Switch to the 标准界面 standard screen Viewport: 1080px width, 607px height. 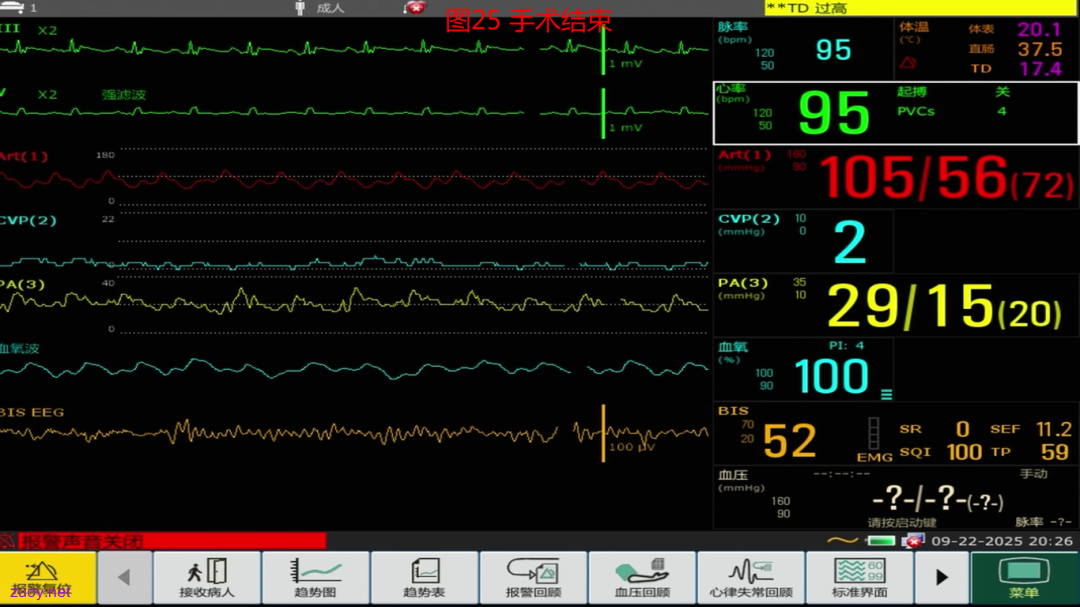click(860, 577)
